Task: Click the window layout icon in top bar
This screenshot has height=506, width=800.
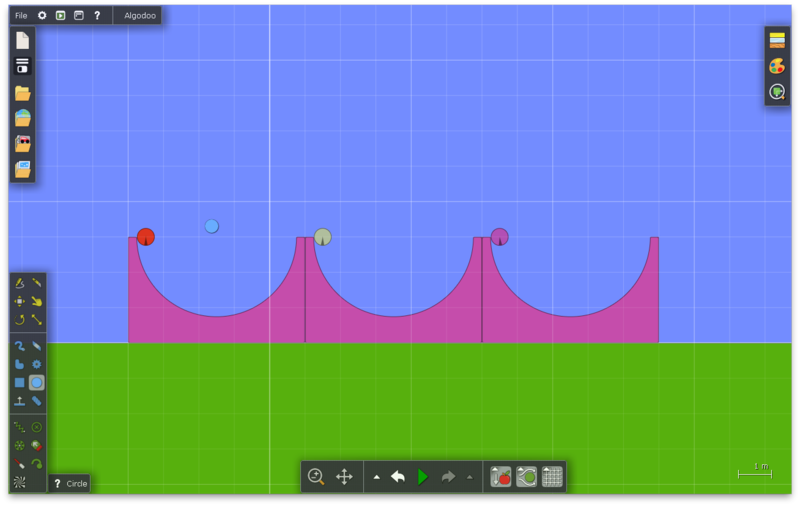Action: tap(79, 15)
